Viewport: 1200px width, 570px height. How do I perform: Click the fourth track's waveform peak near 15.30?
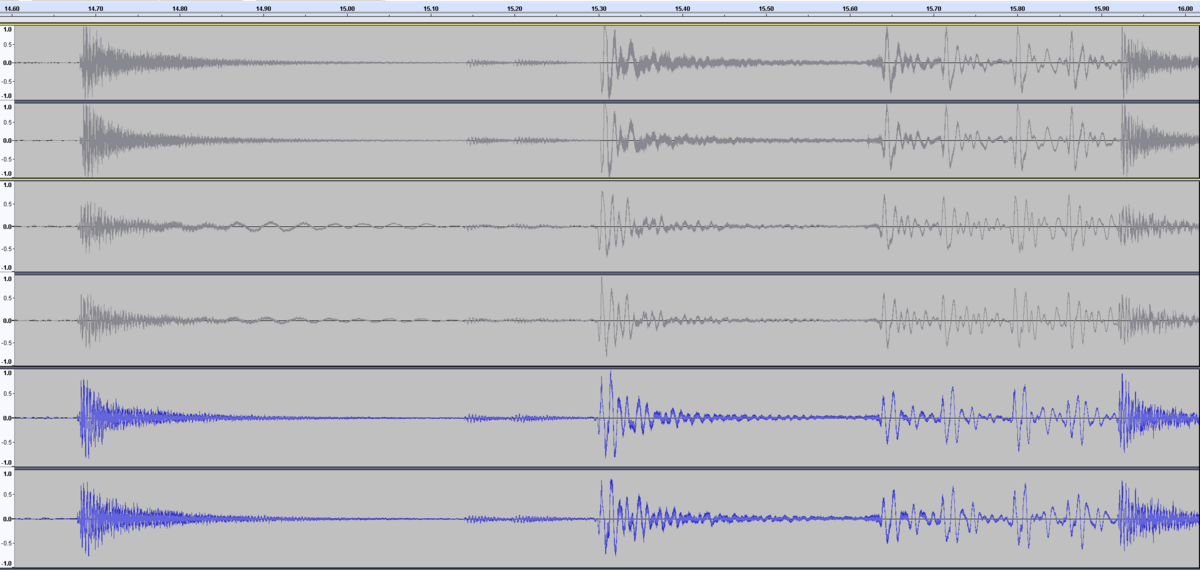click(x=604, y=320)
